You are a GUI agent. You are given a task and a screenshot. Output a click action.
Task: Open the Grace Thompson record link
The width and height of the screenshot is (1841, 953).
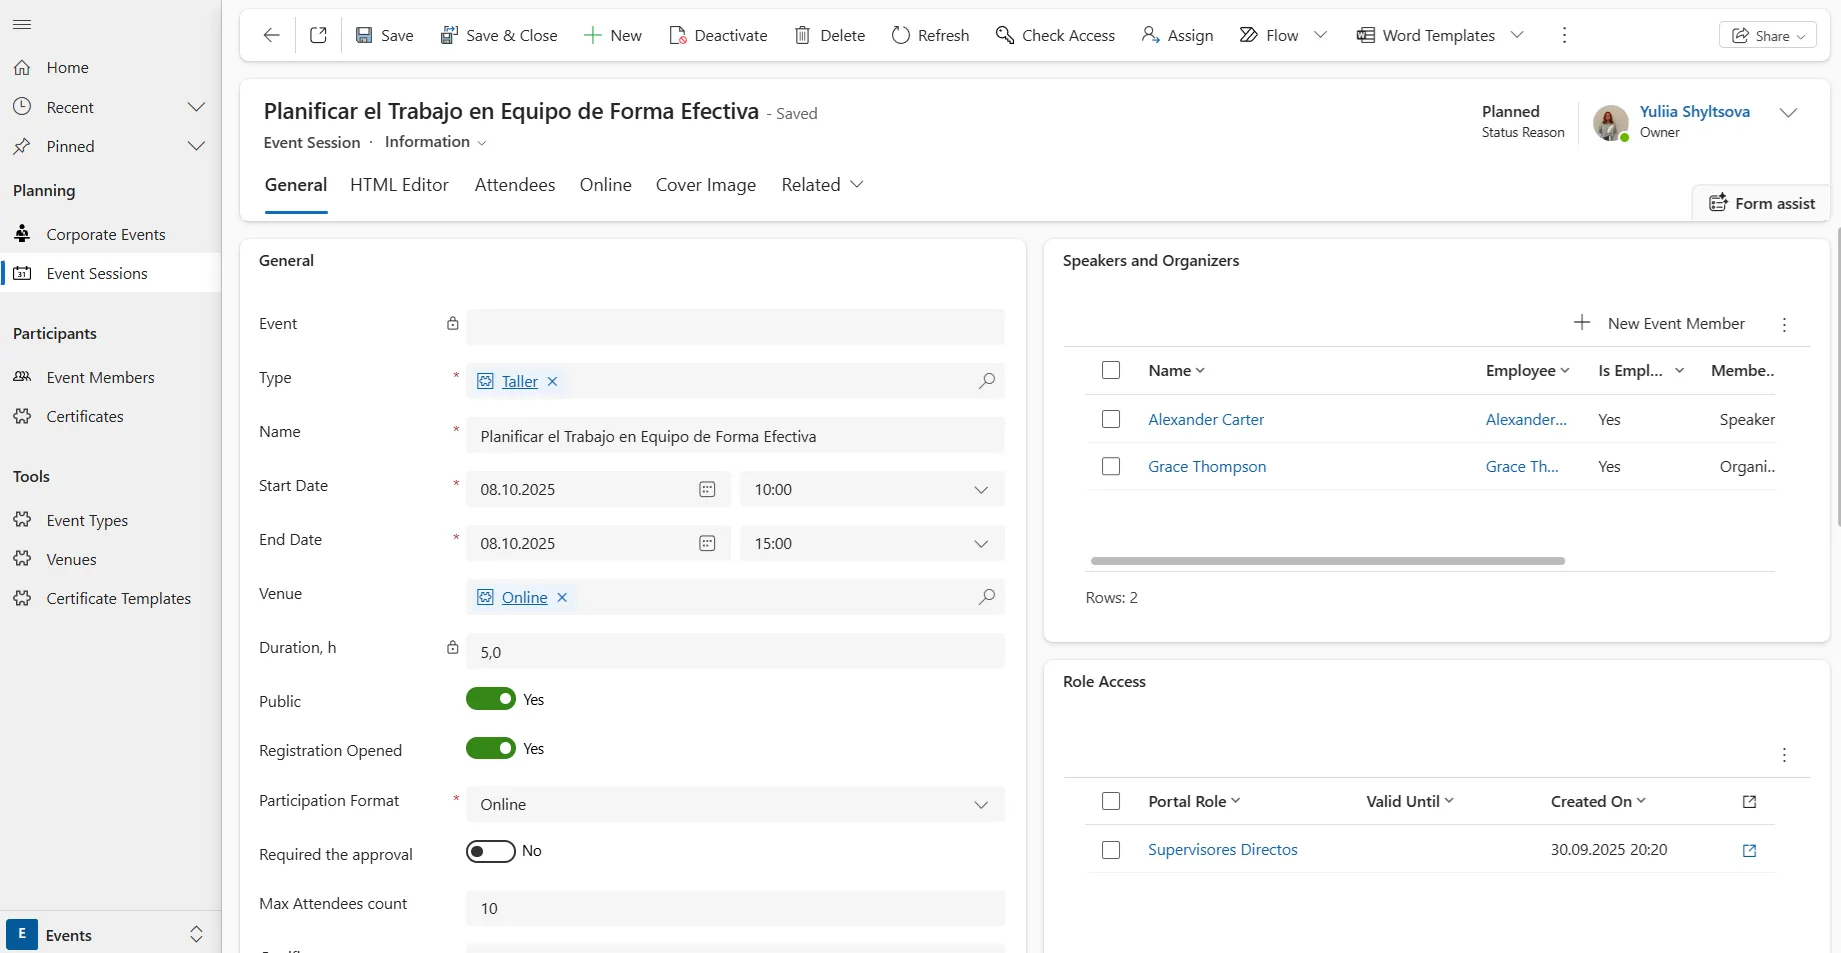click(1207, 466)
